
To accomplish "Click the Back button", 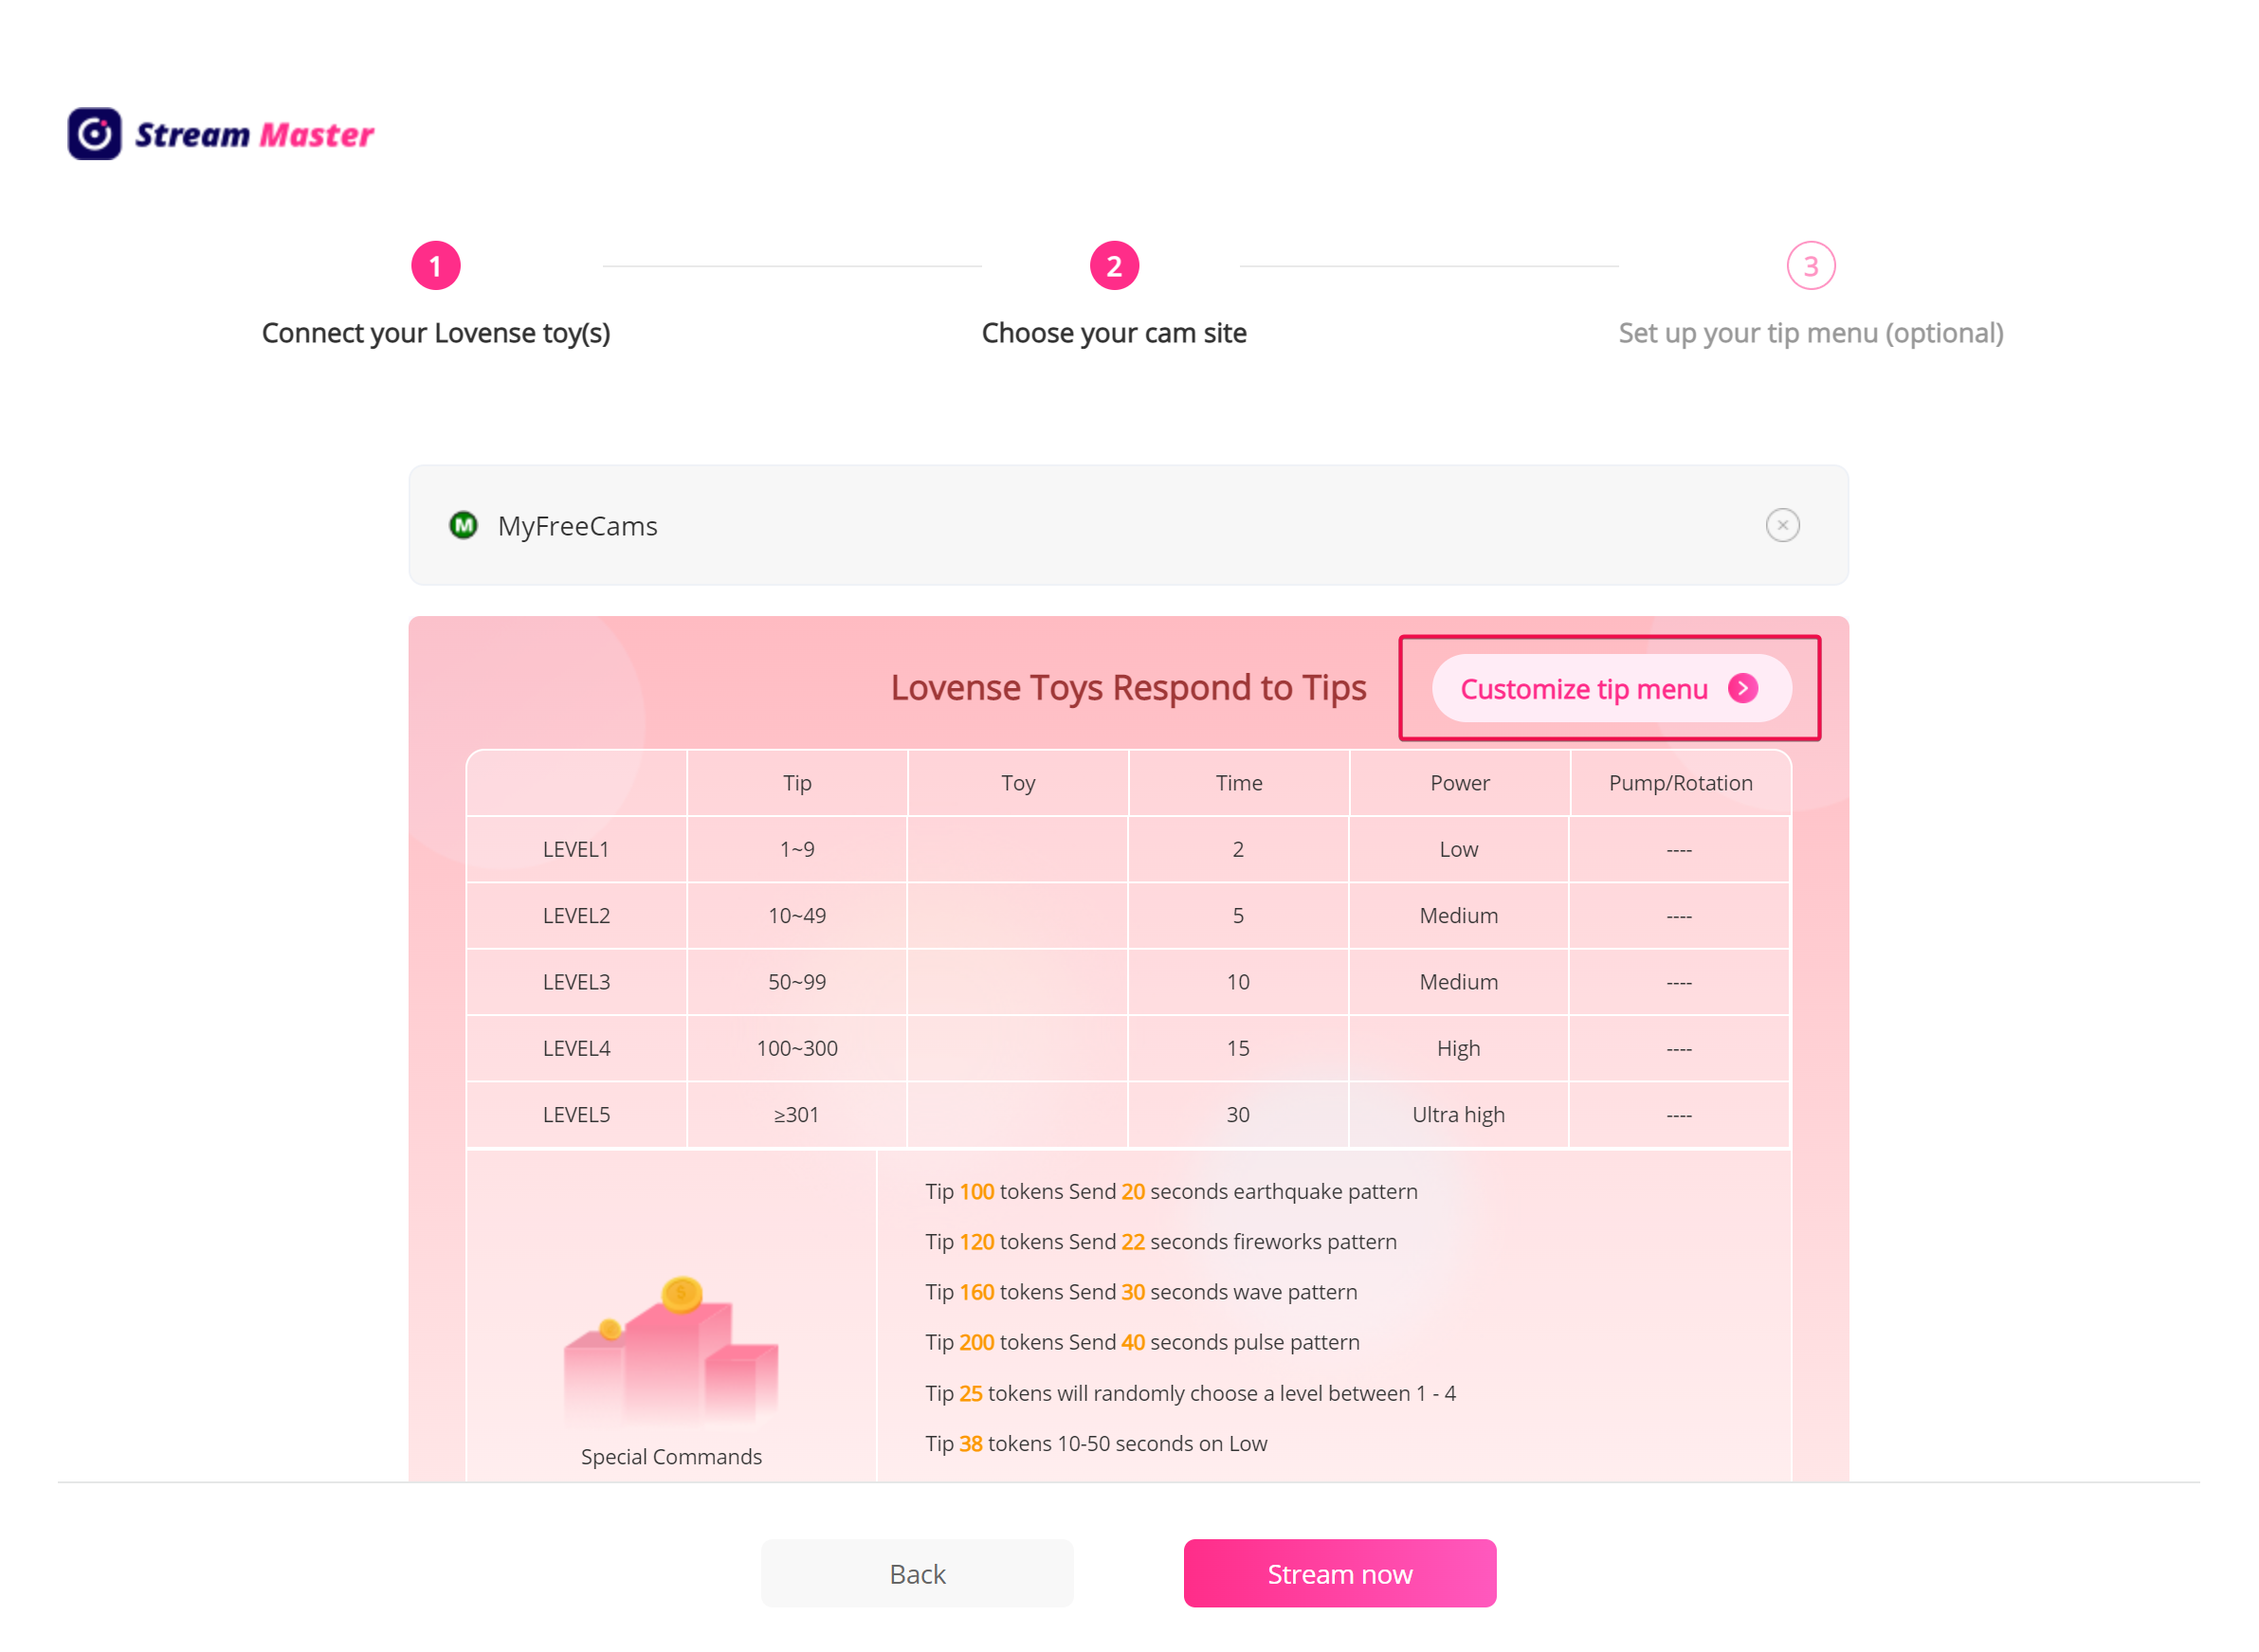I will (x=917, y=1574).
